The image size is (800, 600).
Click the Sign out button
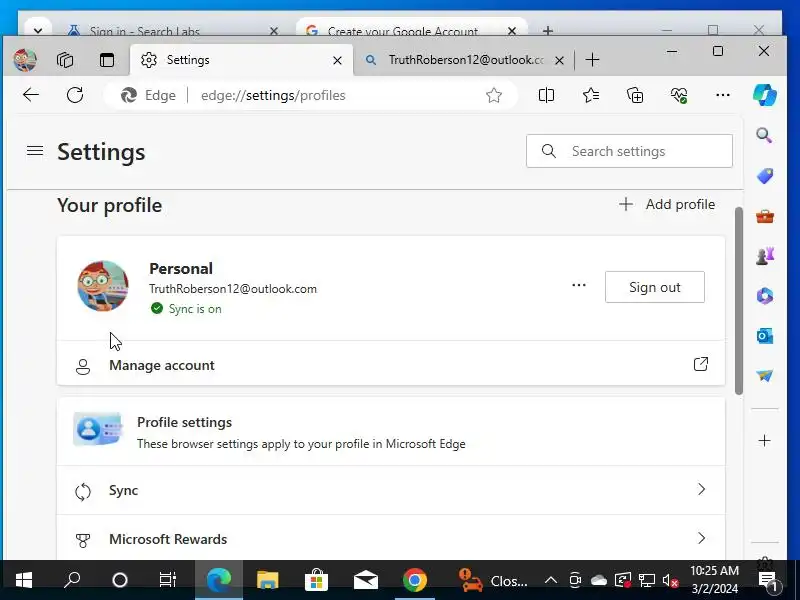point(655,287)
